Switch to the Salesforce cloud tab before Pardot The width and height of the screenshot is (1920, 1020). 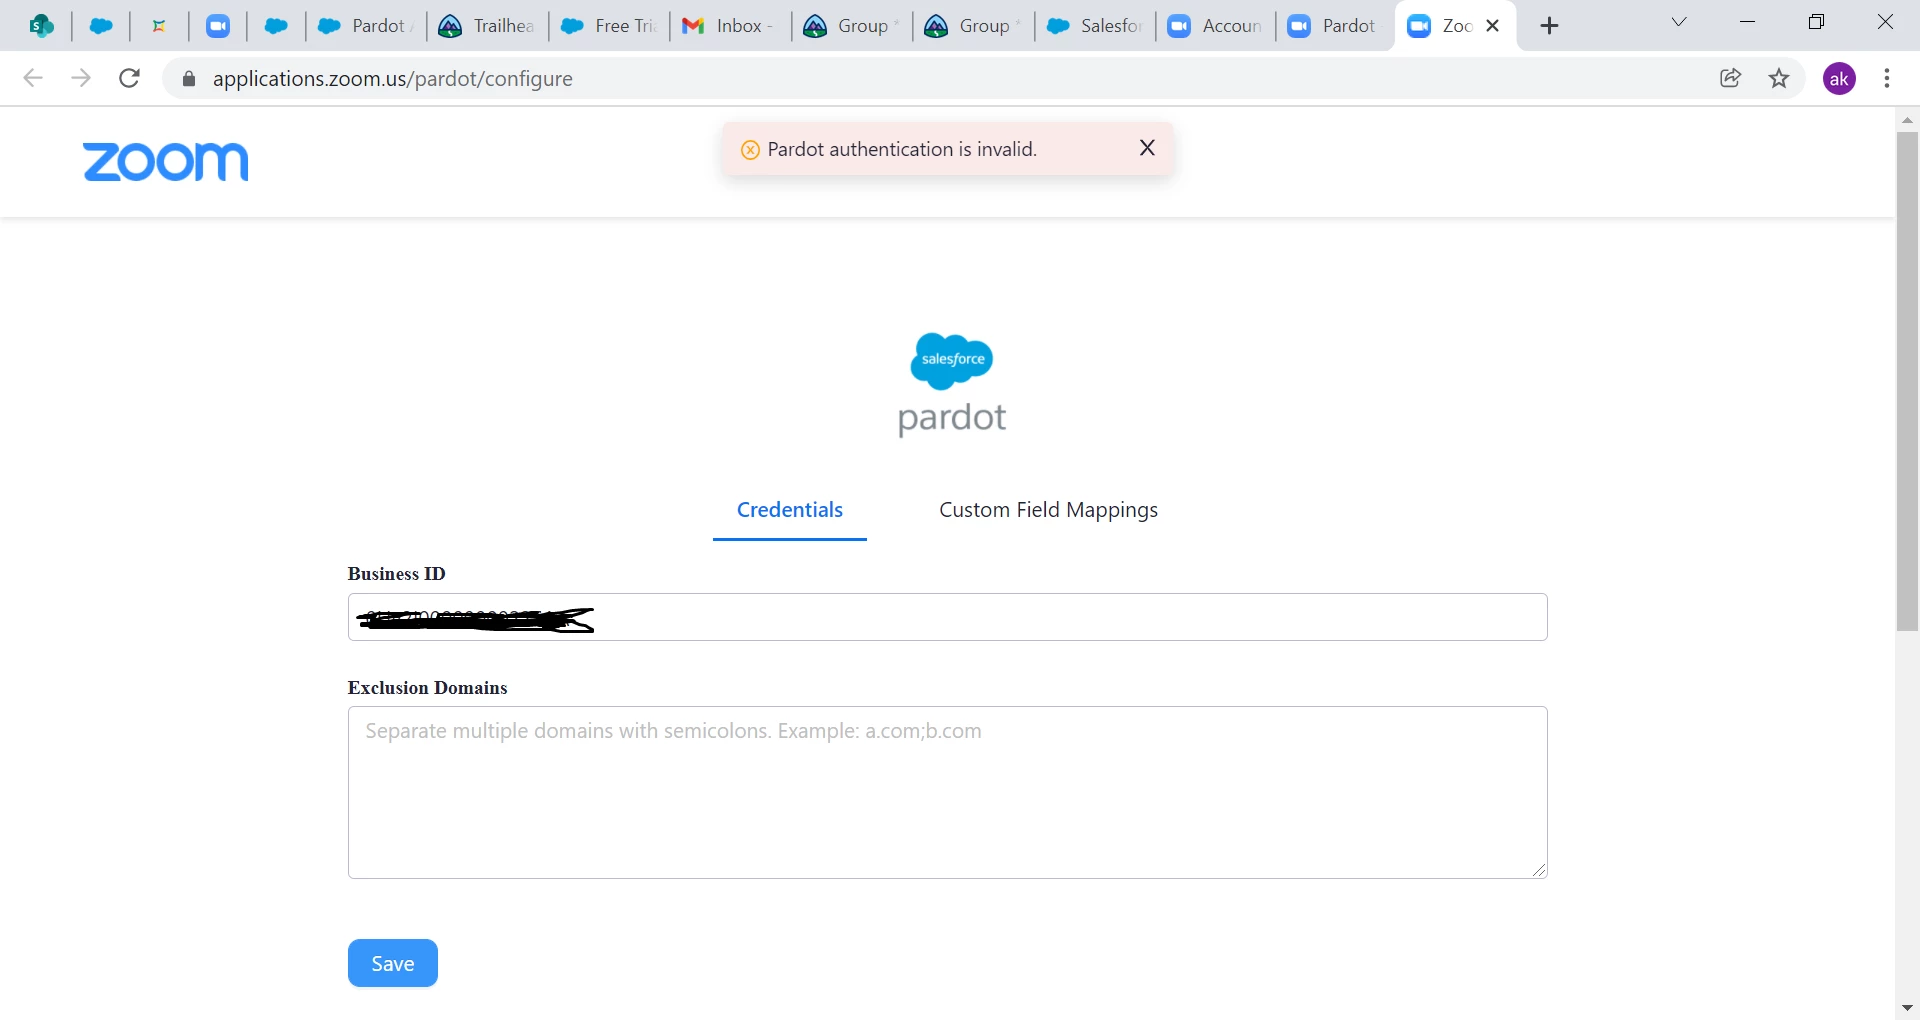[276, 26]
